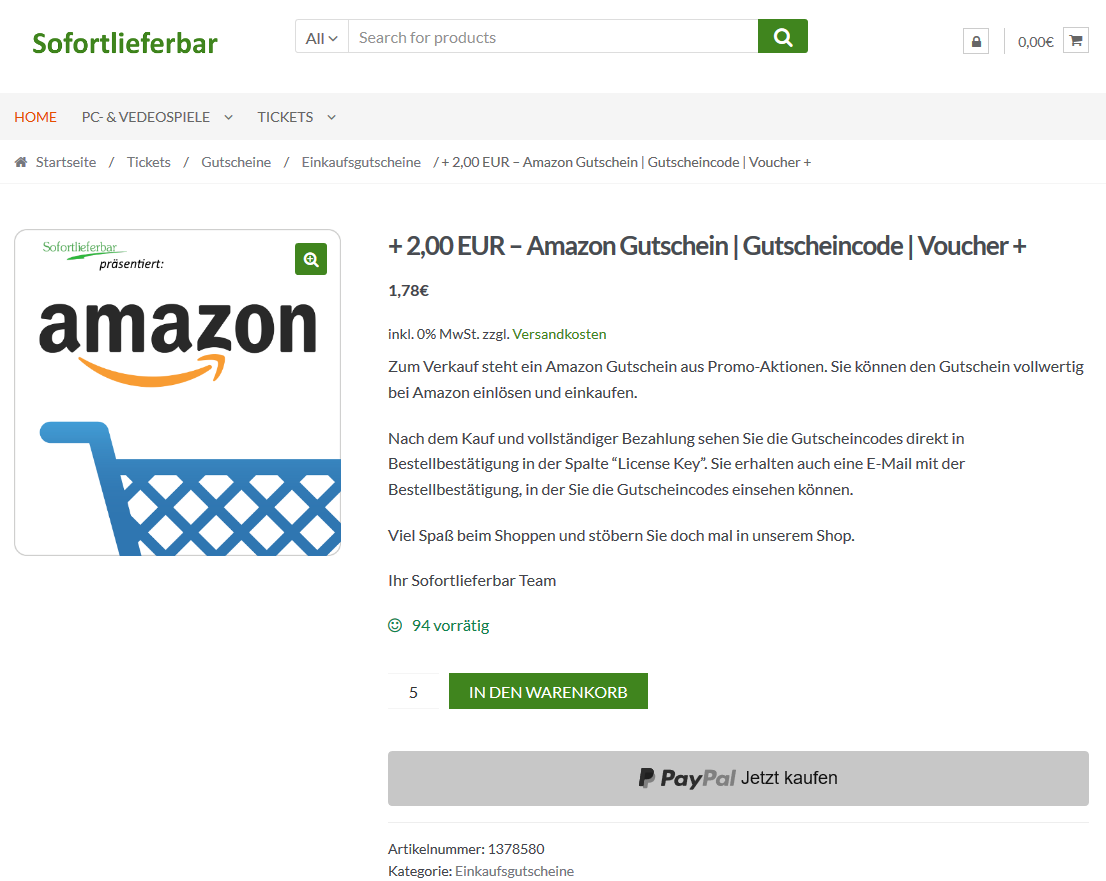Open Tickets in the breadcrumb
The width and height of the screenshot is (1106, 881).
(148, 162)
